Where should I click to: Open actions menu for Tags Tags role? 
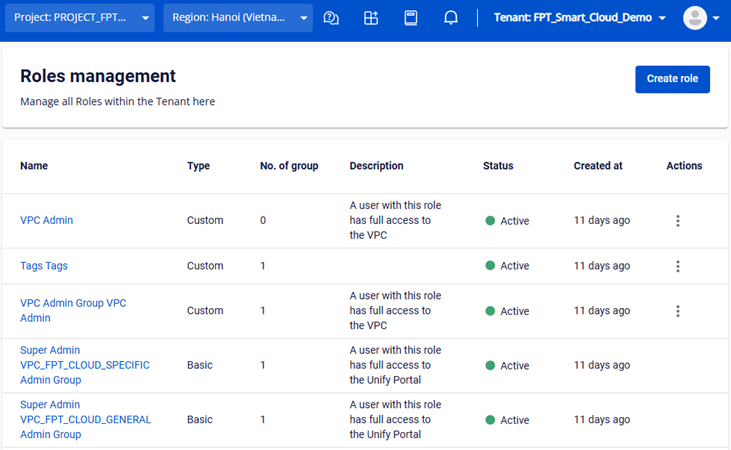tap(678, 266)
